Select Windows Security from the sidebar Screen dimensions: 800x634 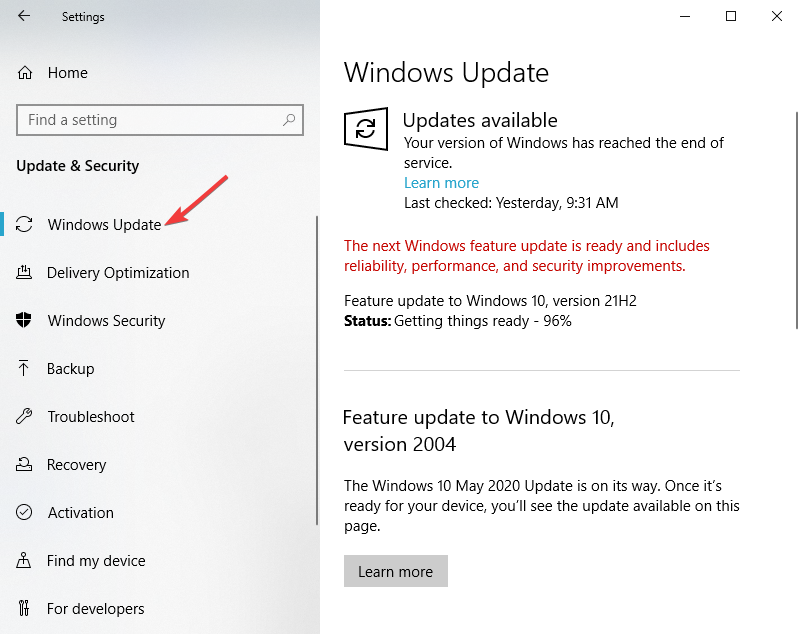click(x=107, y=321)
